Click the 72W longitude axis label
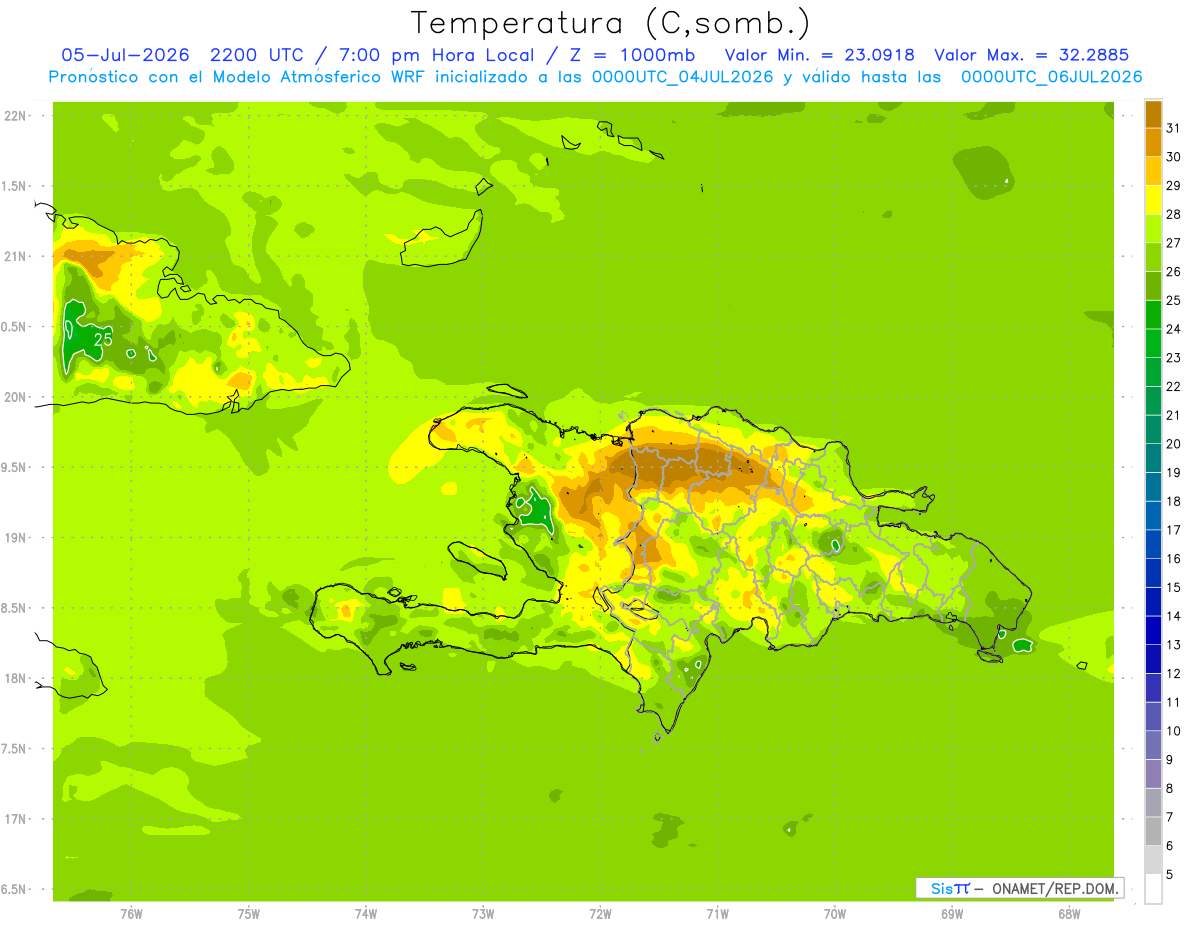 point(600,913)
